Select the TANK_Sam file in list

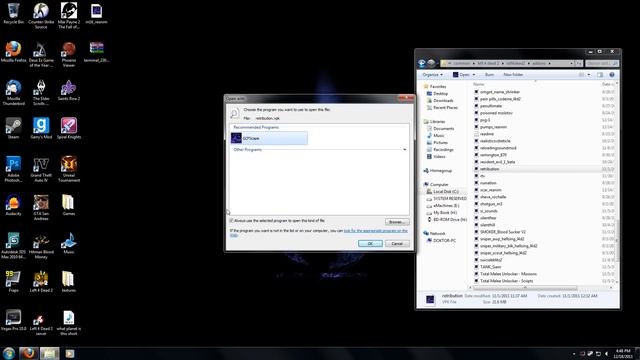pyautogui.click(x=490, y=267)
